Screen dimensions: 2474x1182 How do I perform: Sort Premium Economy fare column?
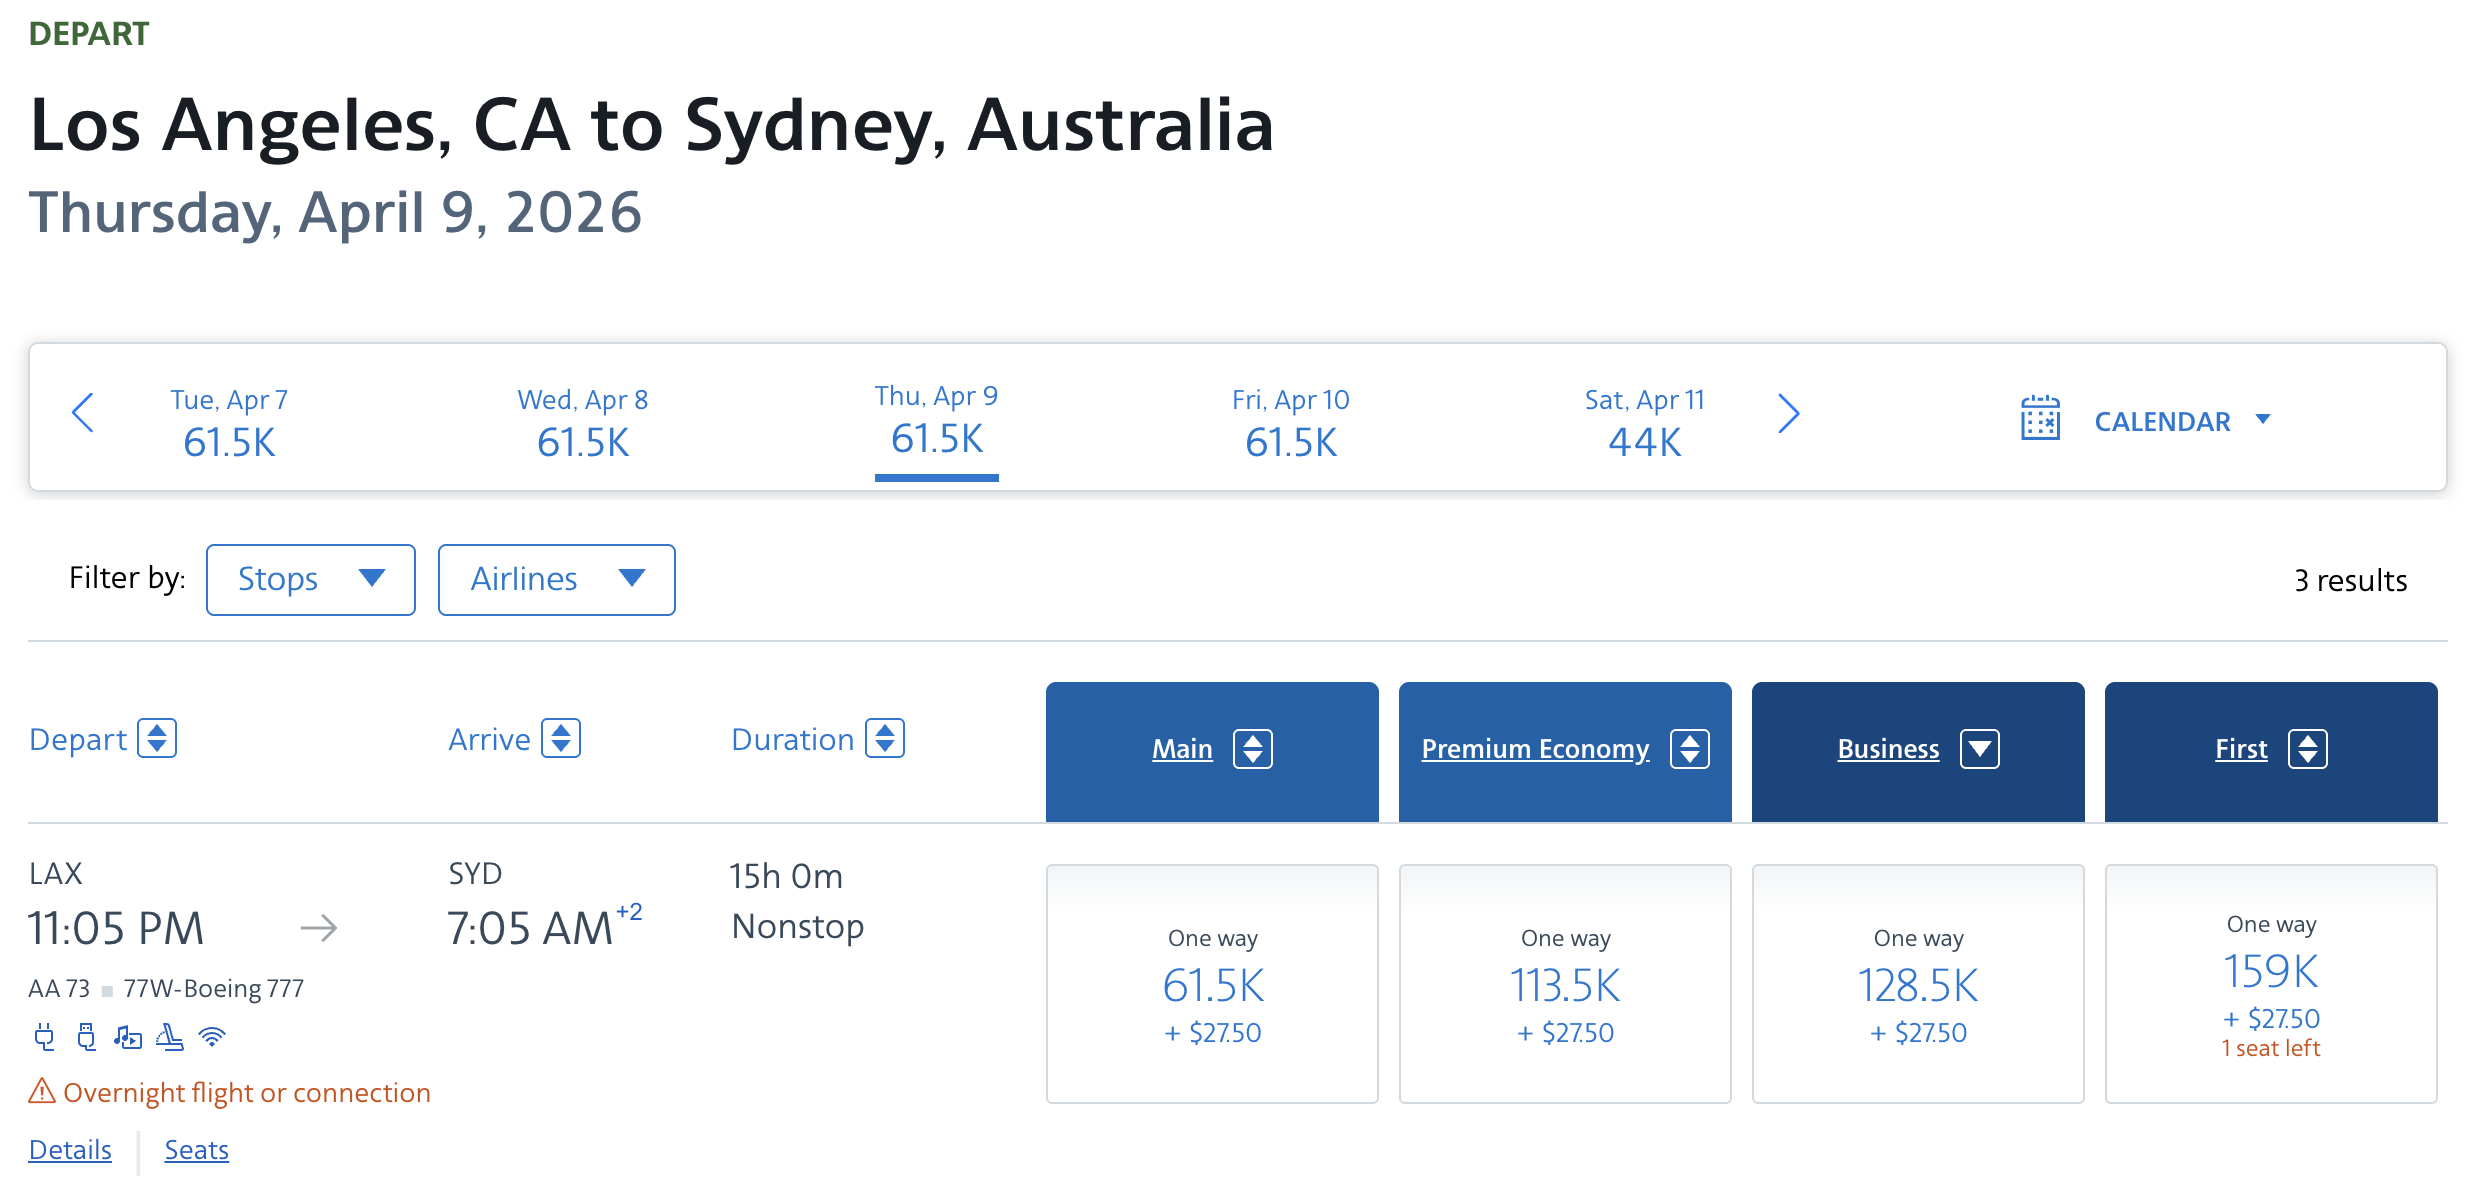tap(1690, 749)
